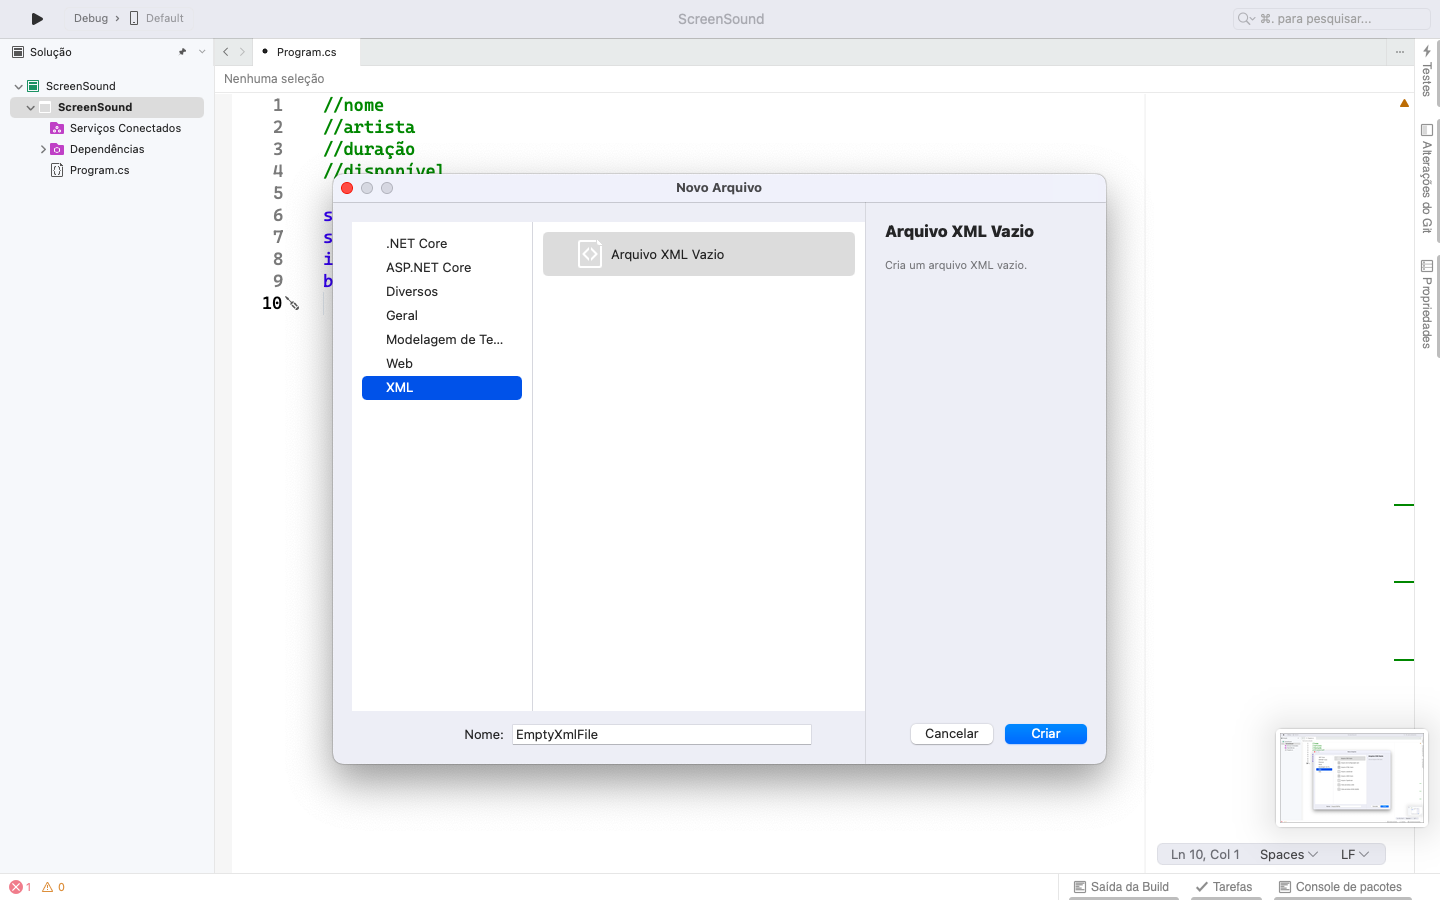Viewport: 1440px width, 900px height.
Task: Click the Testes lightning bolt icon
Action: click(x=1427, y=51)
